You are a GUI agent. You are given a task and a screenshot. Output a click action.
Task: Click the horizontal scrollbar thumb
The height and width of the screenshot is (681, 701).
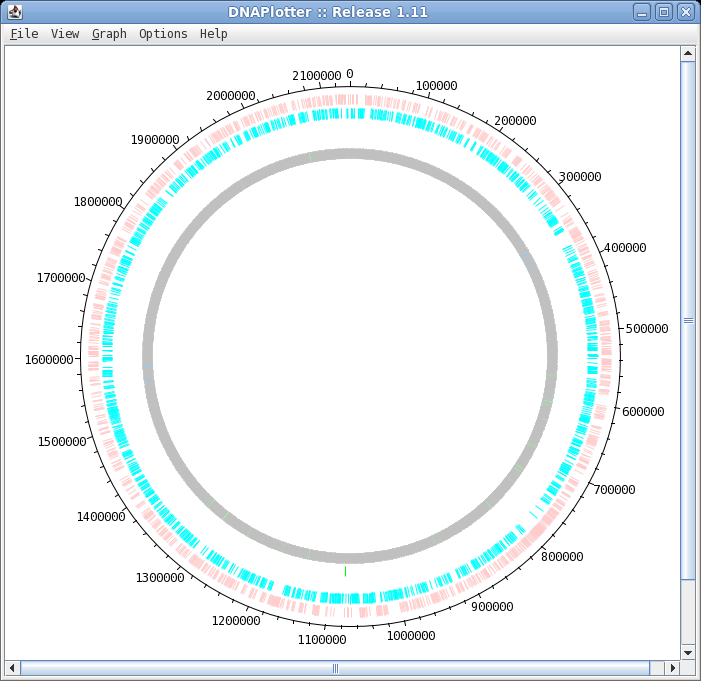coord(335,668)
